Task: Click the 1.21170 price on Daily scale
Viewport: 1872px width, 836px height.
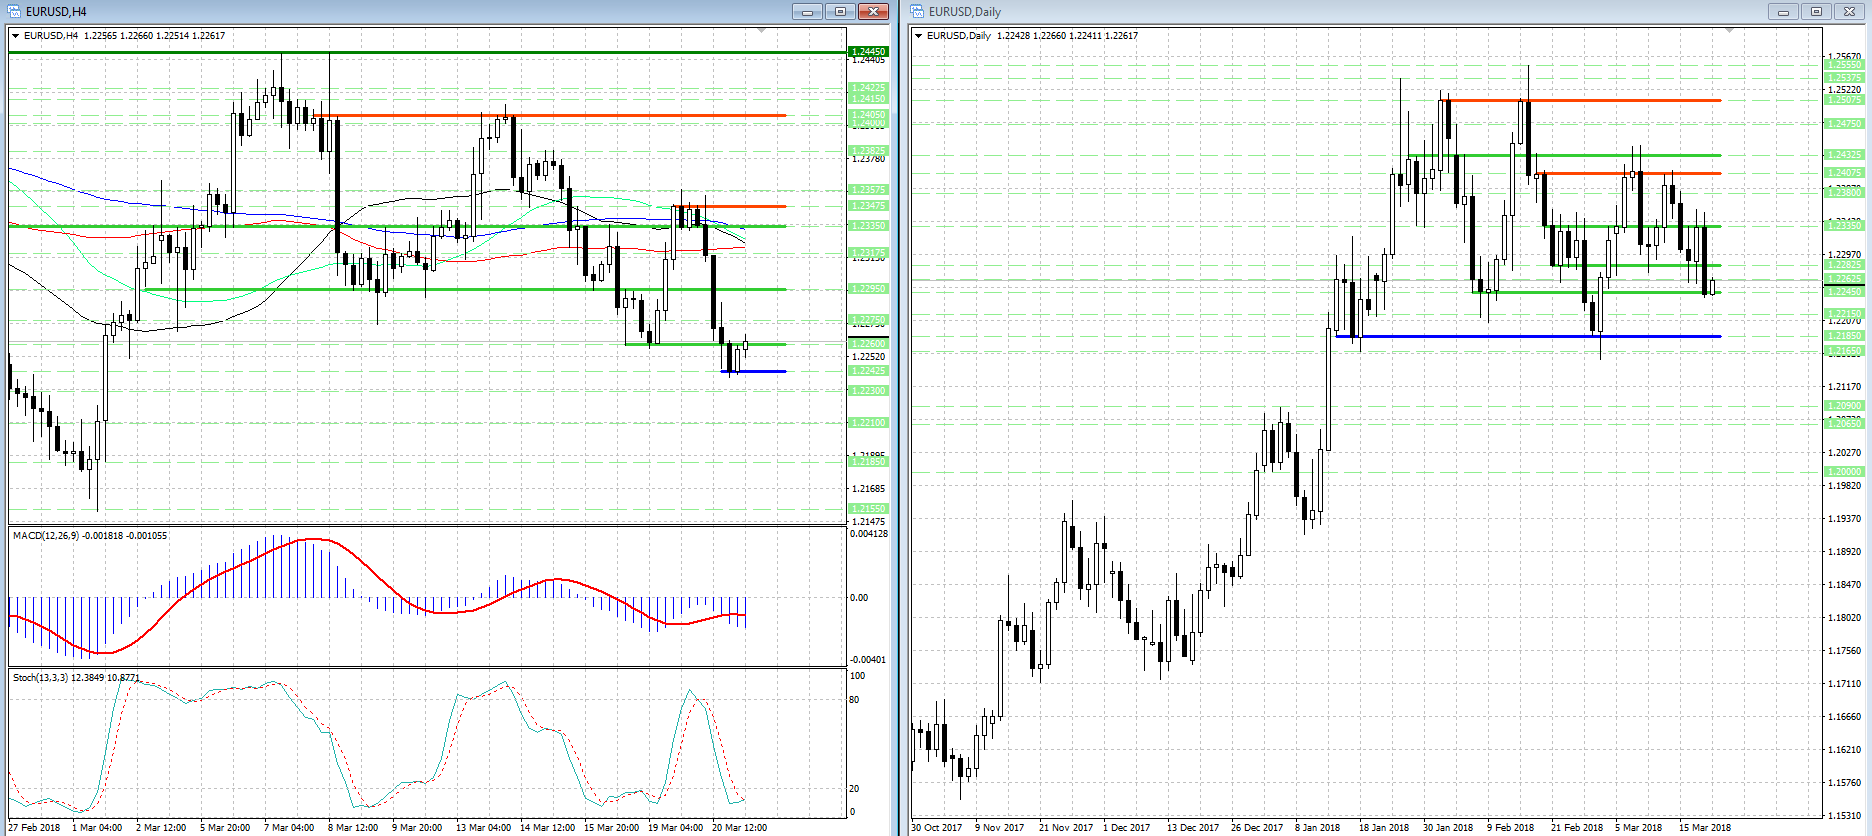Action: [1845, 387]
